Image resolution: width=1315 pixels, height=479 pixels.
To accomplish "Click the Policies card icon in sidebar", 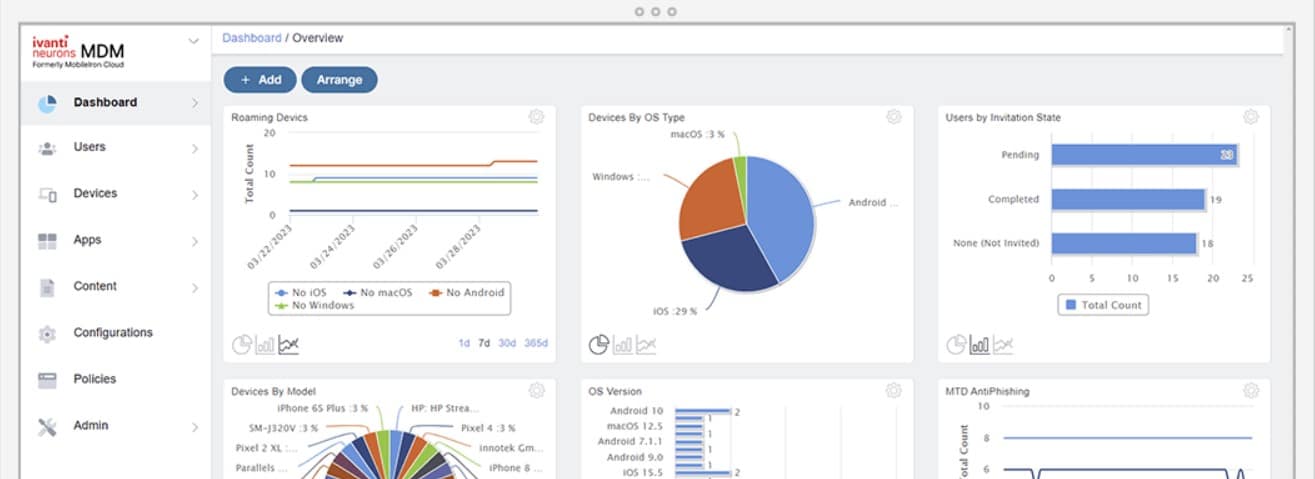I will pyautogui.click(x=47, y=380).
